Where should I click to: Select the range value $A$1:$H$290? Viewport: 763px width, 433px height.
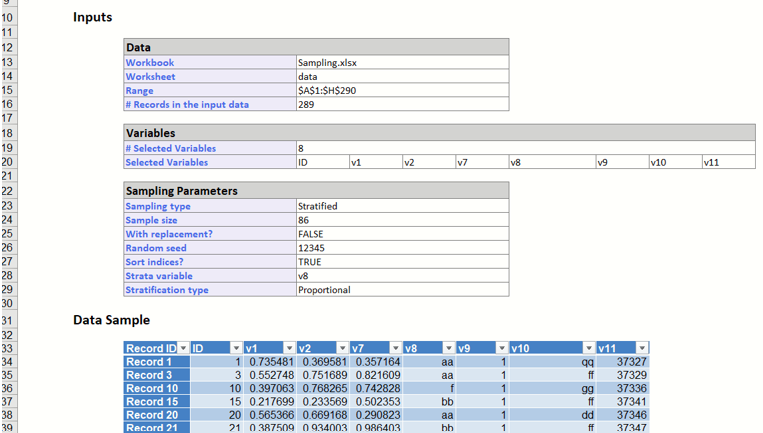coord(401,90)
